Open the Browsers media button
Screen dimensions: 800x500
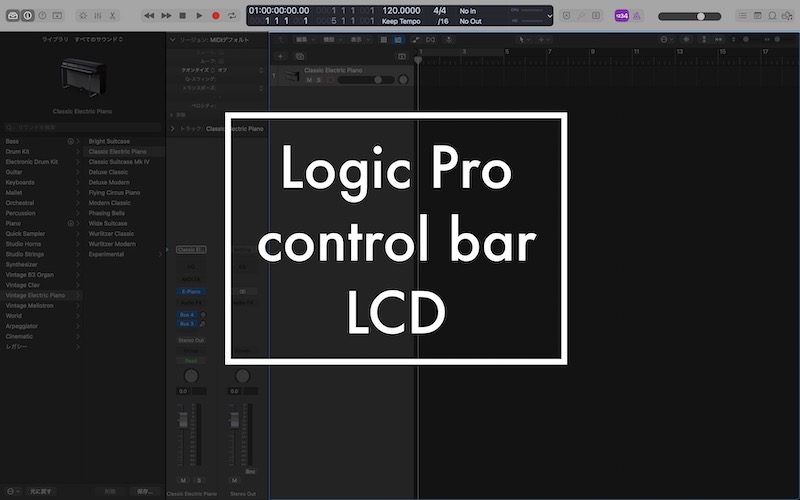(787, 16)
